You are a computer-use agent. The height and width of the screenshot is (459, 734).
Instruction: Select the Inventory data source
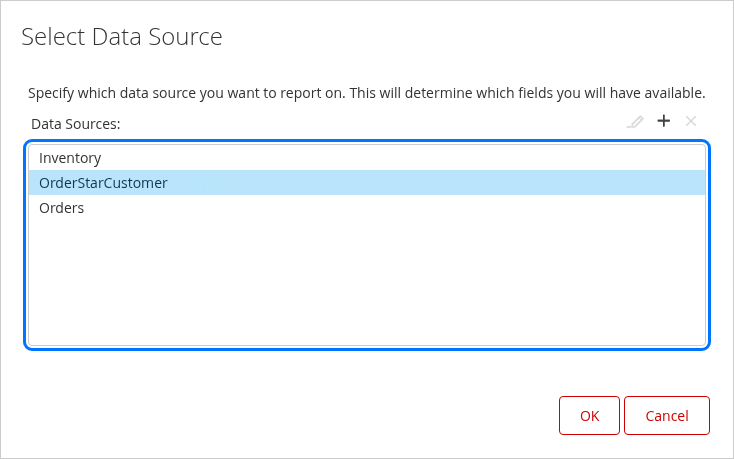point(70,158)
